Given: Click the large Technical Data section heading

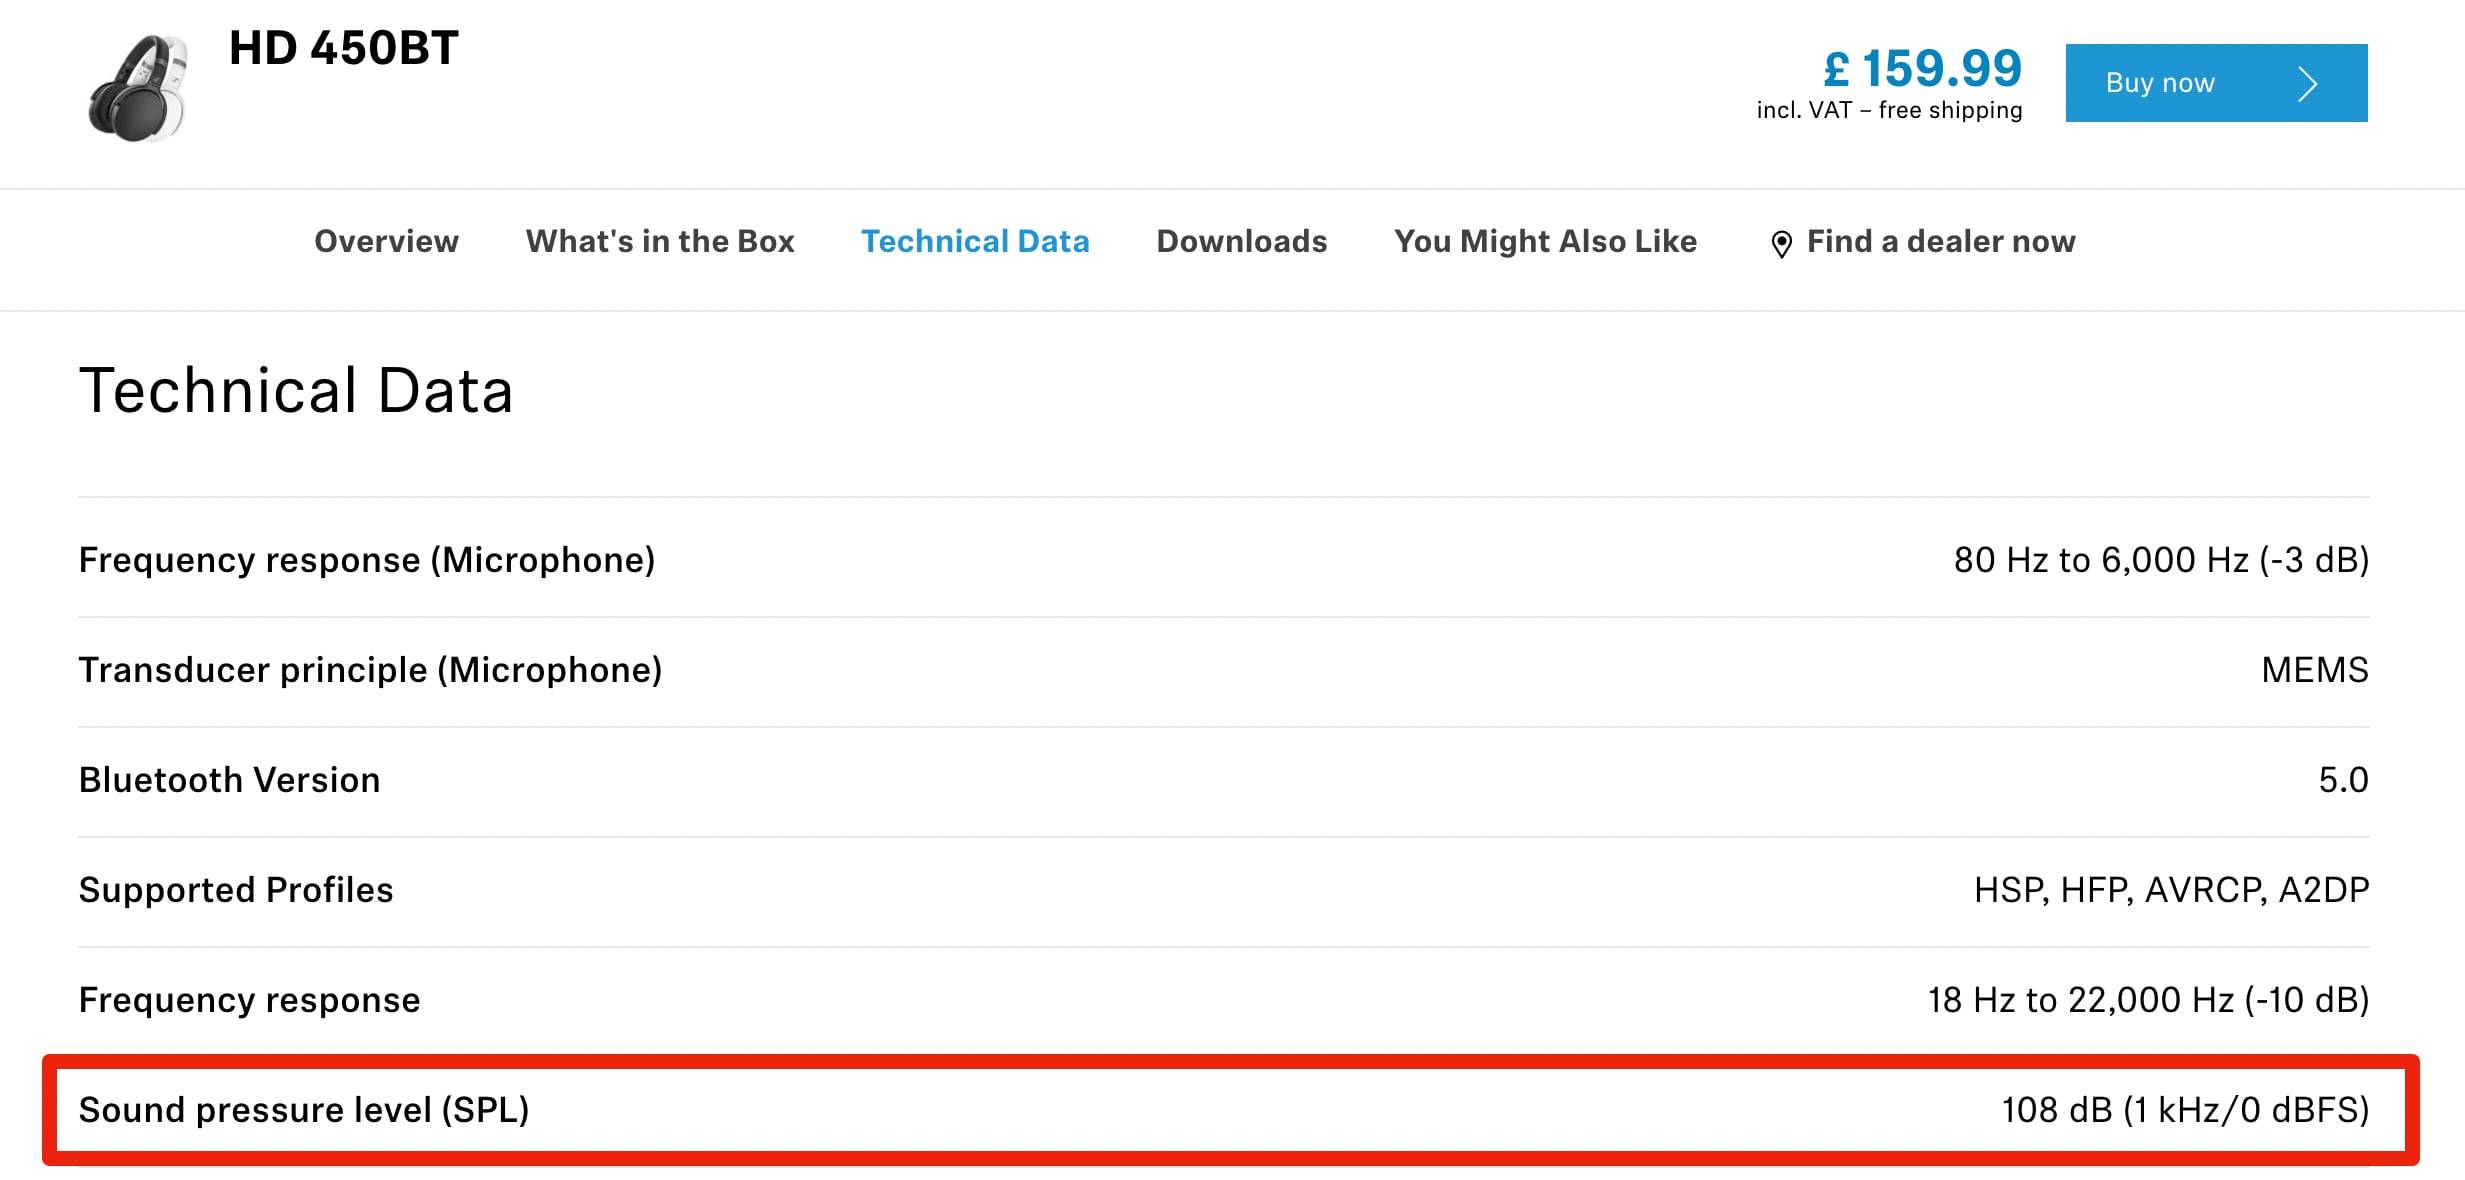Looking at the screenshot, I should (x=296, y=390).
